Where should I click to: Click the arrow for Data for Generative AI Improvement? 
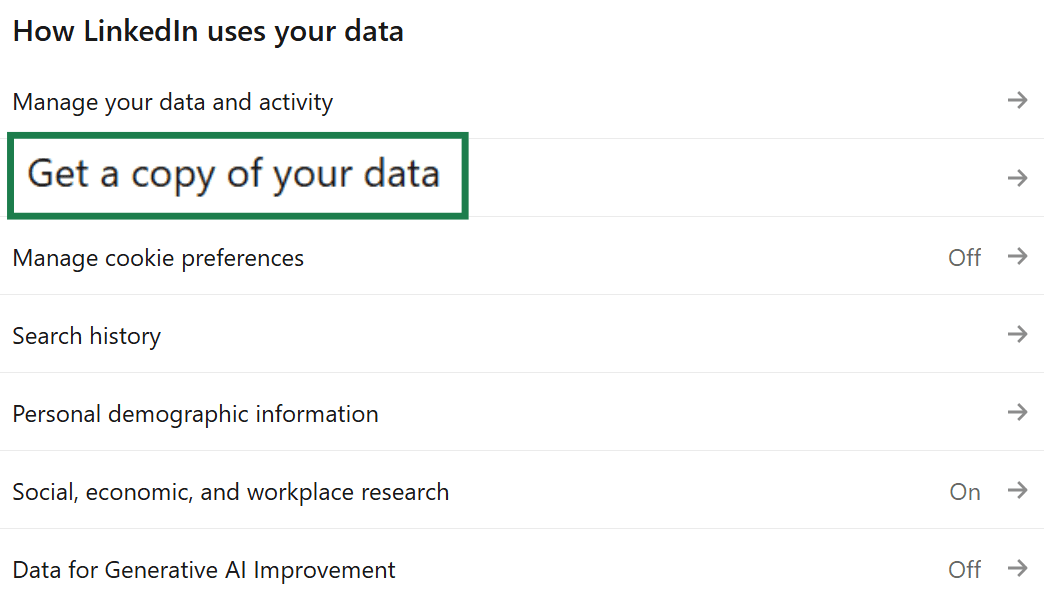click(1017, 569)
